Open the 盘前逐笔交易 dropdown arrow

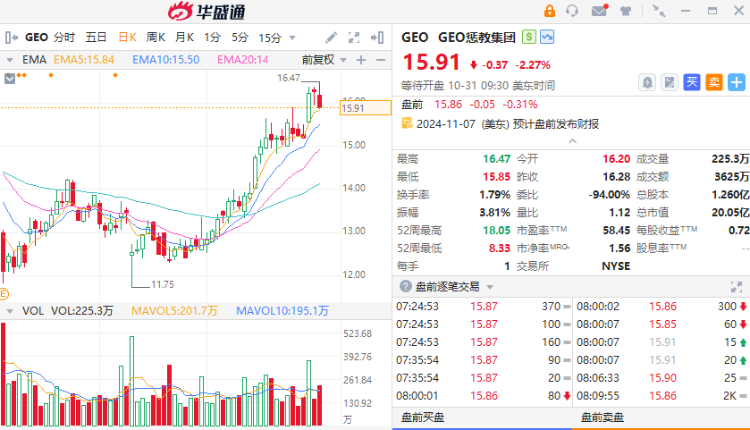point(490,287)
